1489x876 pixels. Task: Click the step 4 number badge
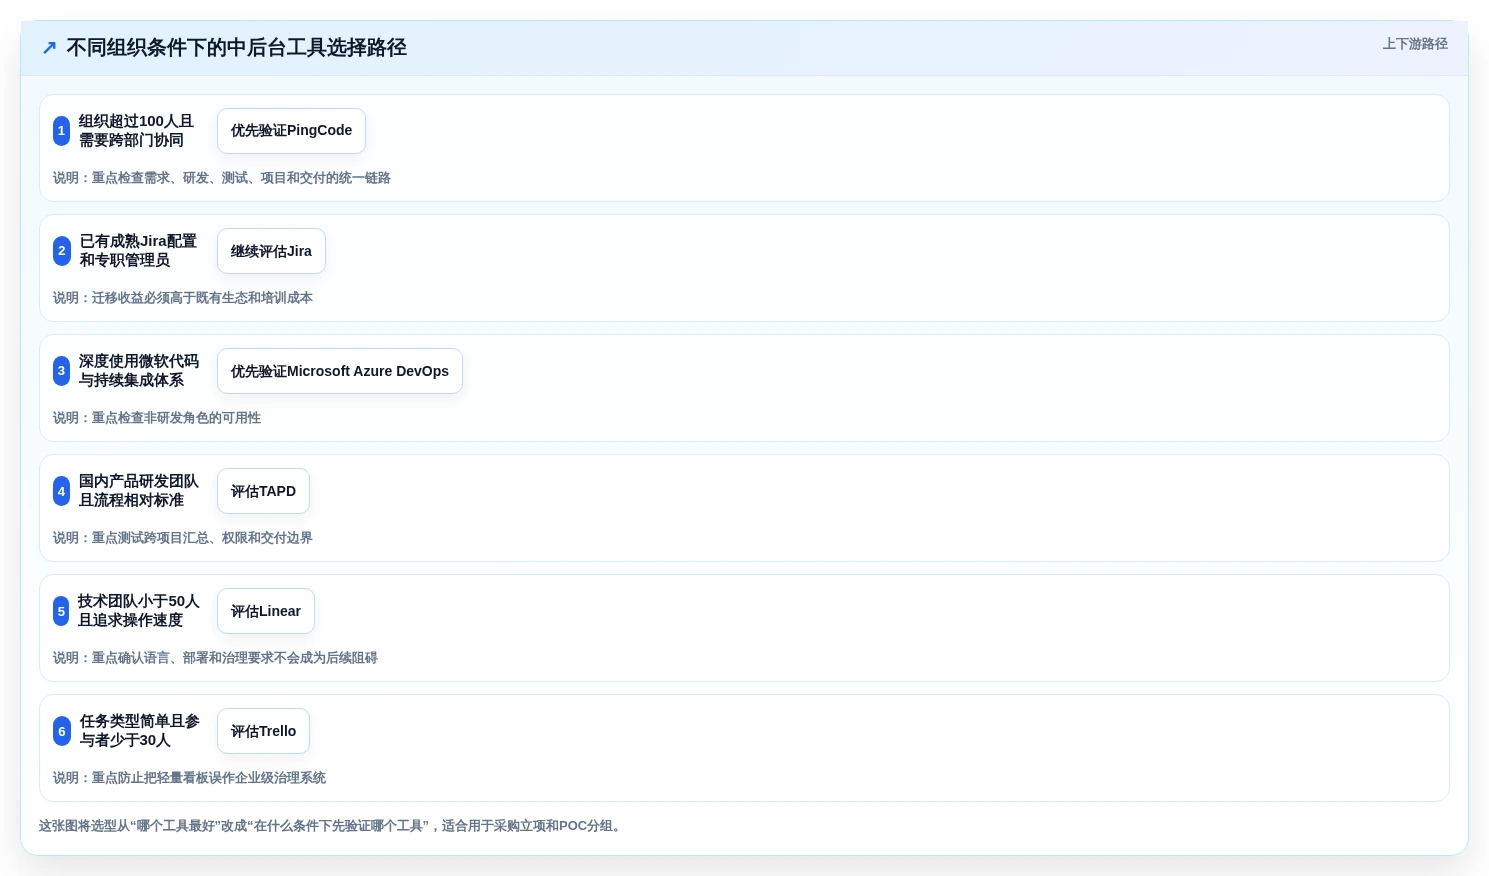61,491
